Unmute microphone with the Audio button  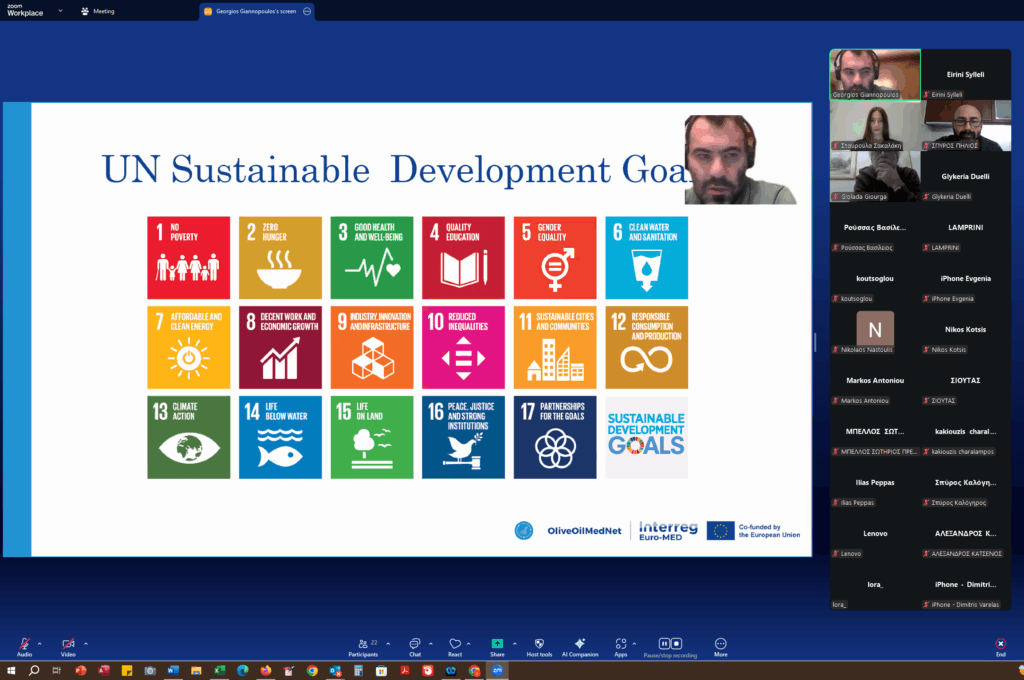pyautogui.click(x=24, y=644)
